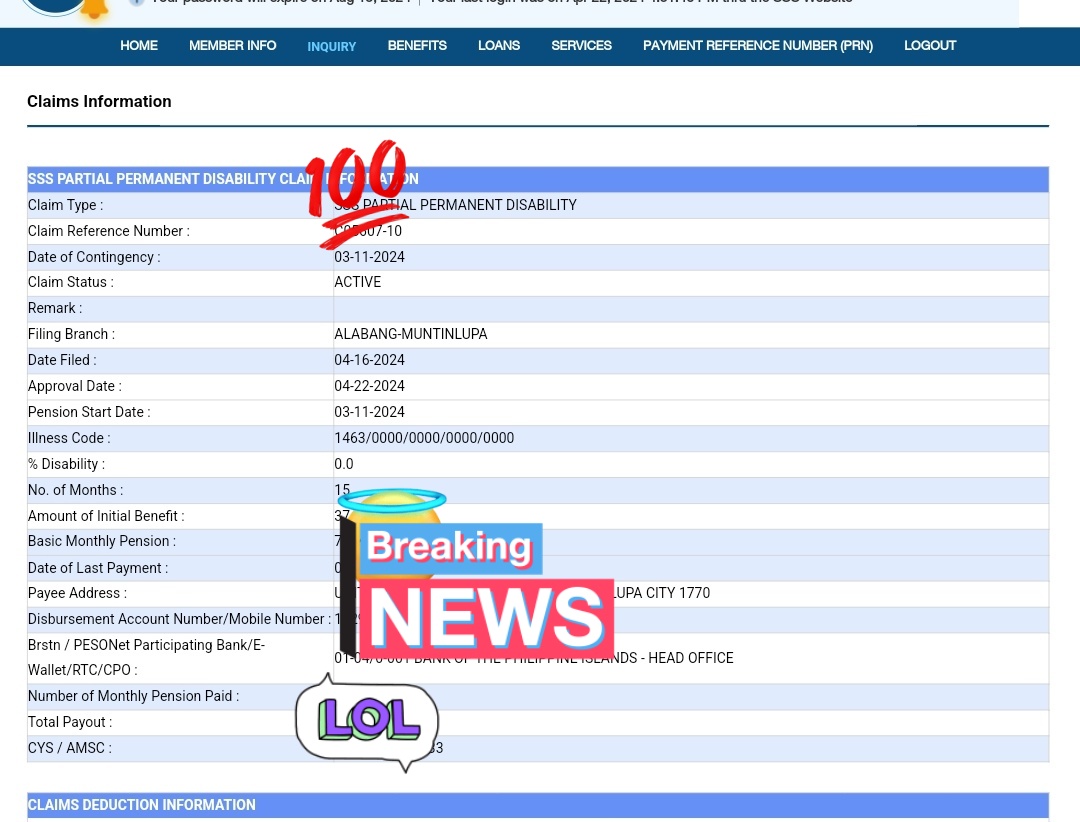The width and height of the screenshot is (1080, 822).
Task: Open the BENEFITS menu
Action: tap(417, 45)
